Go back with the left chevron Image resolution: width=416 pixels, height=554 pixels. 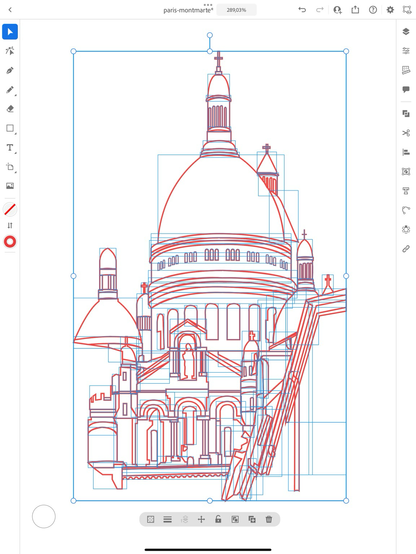[x=10, y=10]
